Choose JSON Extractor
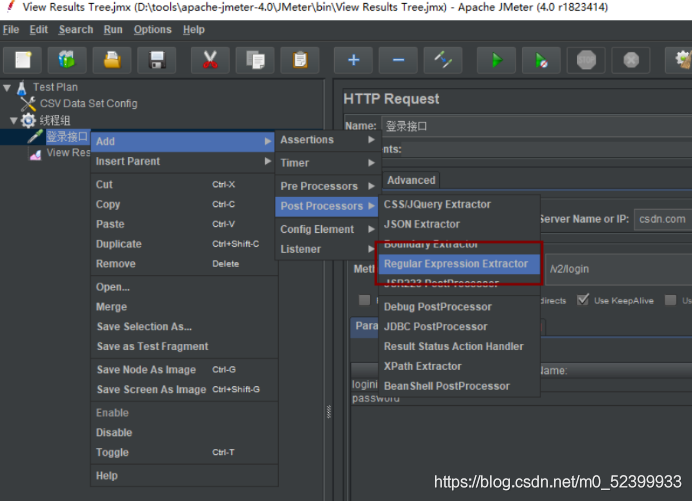The width and height of the screenshot is (692, 501). [x=459, y=224]
